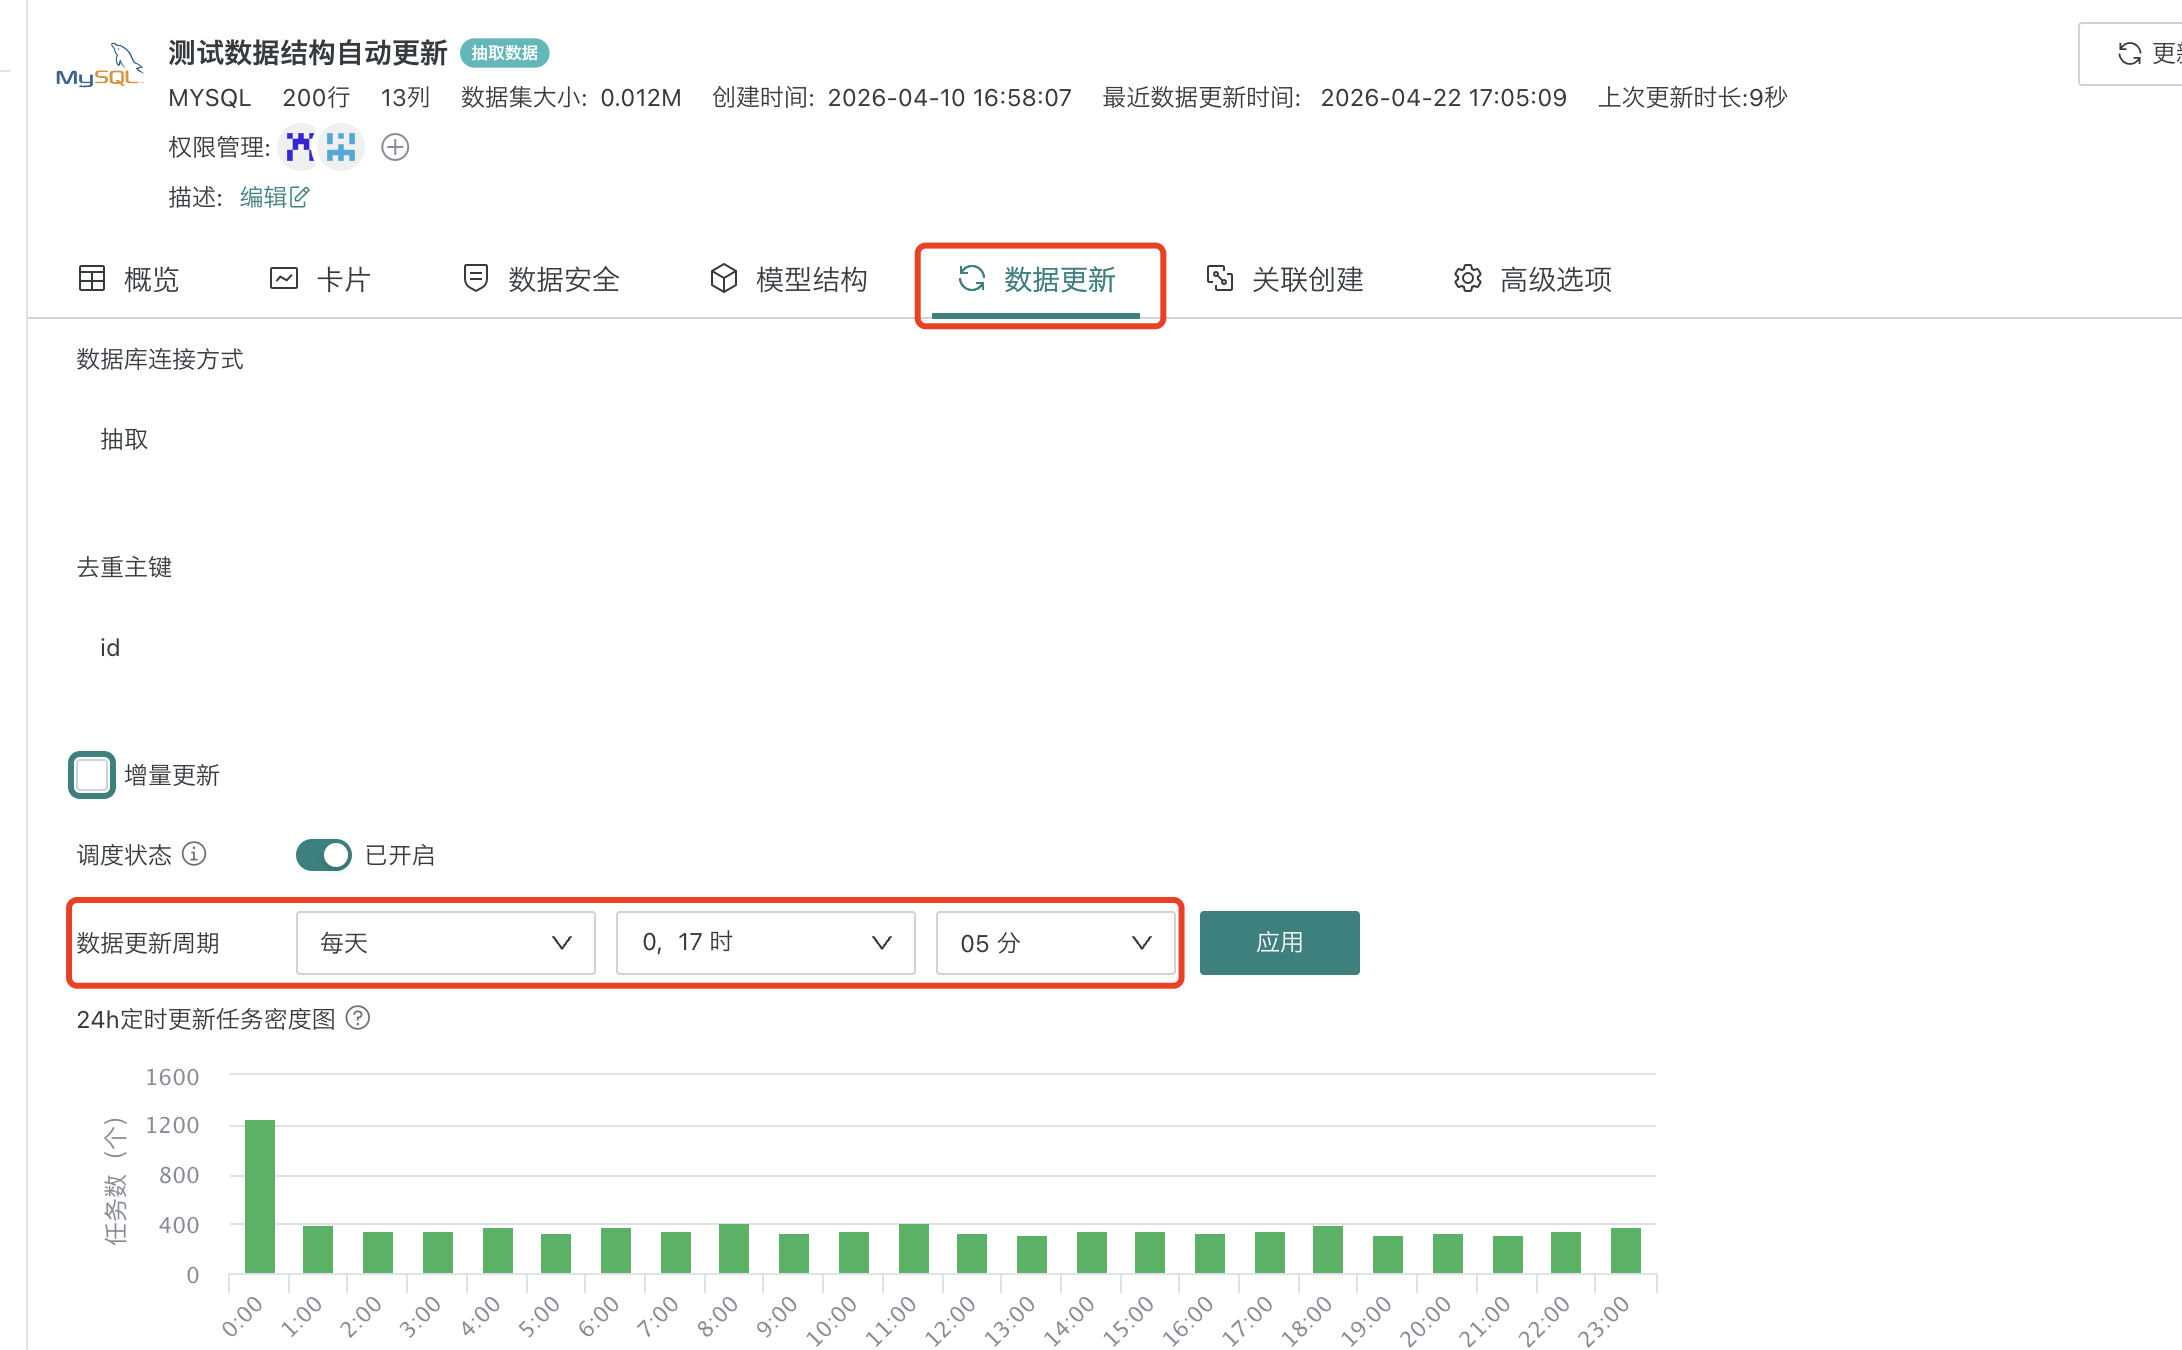Enable the 增量更新 checkbox

click(x=91, y=775)
